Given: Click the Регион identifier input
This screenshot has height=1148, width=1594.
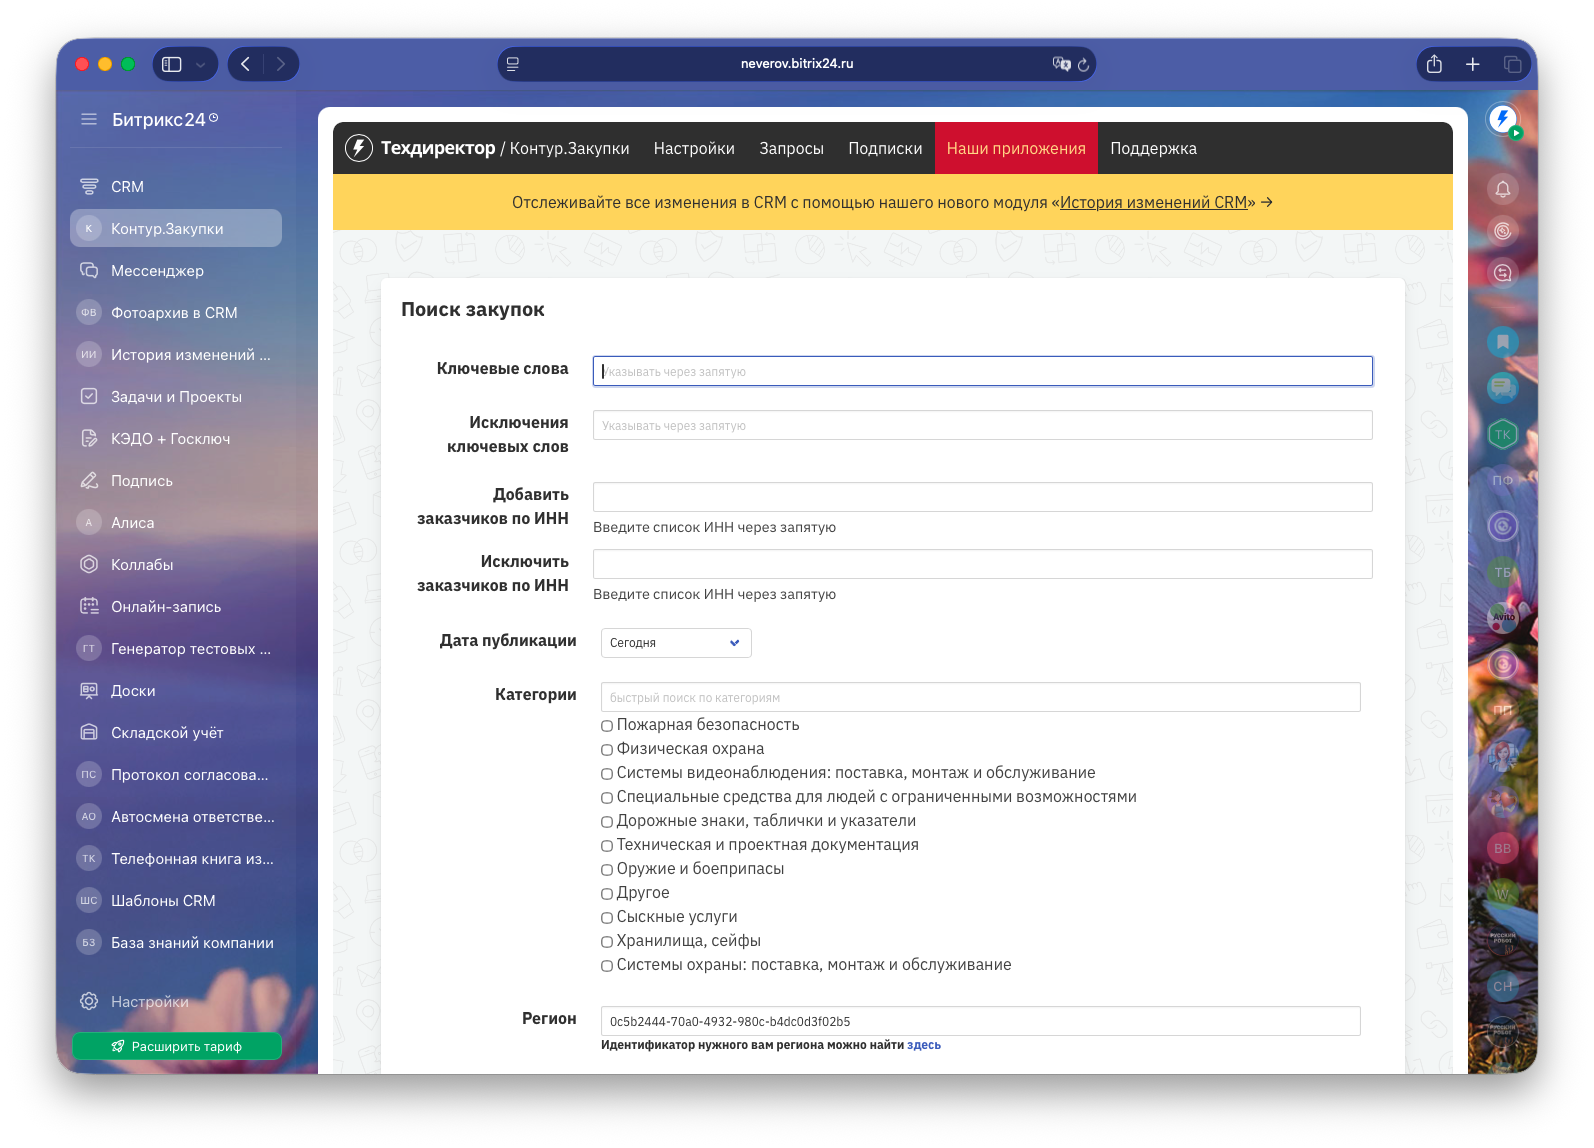Looking at the screenshot, I should point(981,1021).
